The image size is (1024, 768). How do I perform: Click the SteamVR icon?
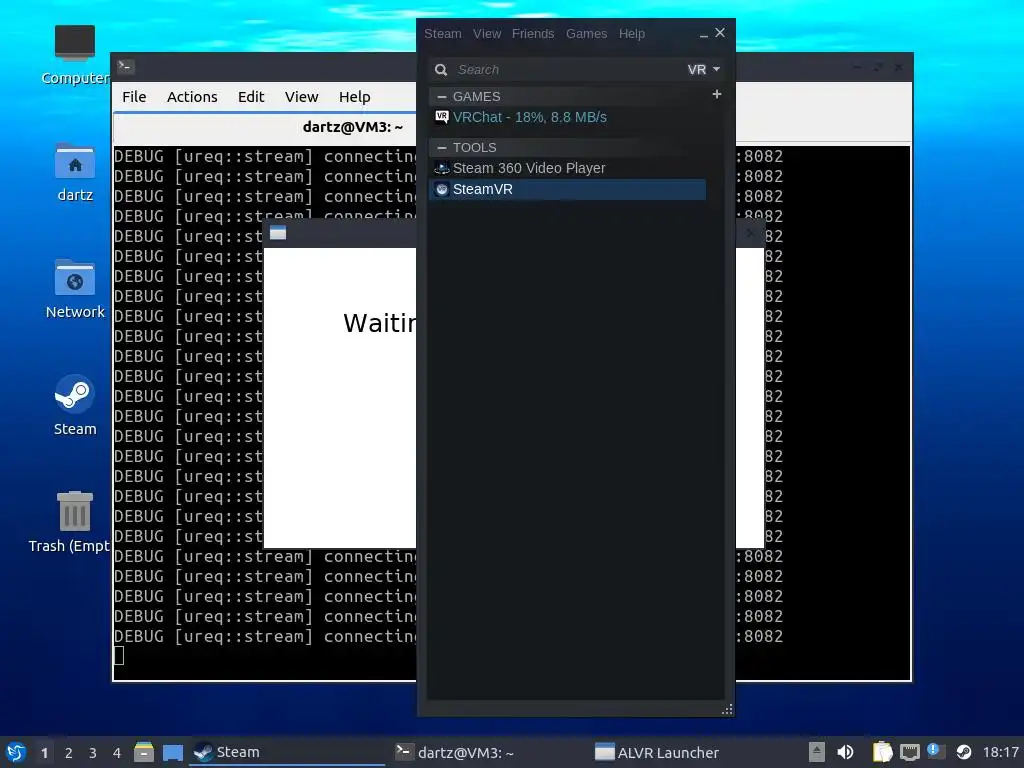[x=442, y=189]
